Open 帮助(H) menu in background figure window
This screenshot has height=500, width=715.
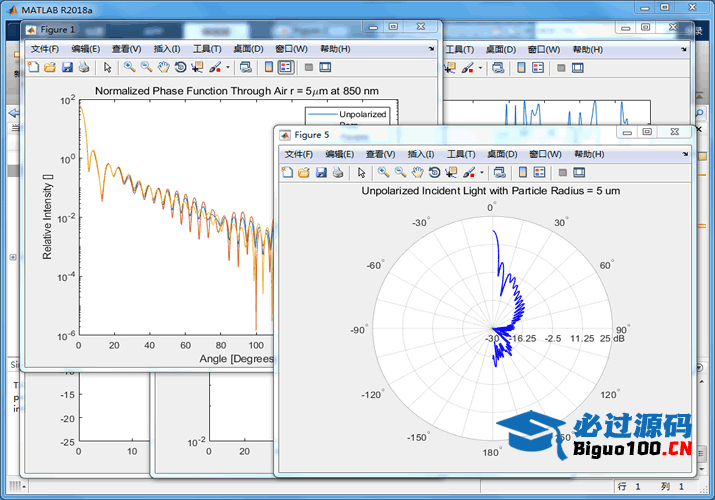pos(587,49)
